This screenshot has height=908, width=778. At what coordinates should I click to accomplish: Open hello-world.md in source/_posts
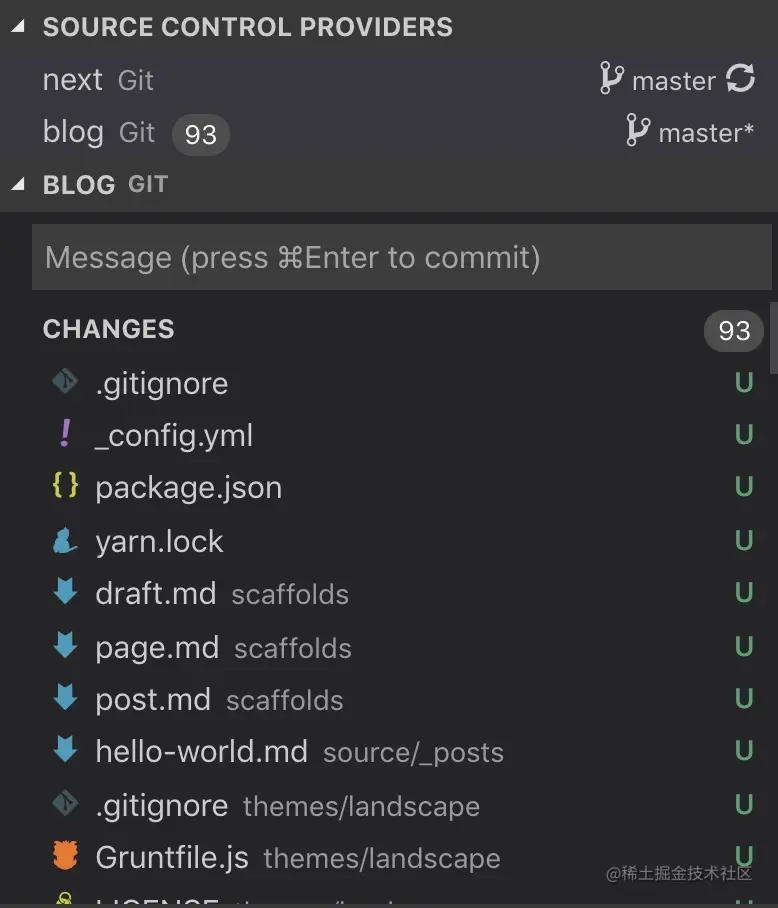pos(201,751)
